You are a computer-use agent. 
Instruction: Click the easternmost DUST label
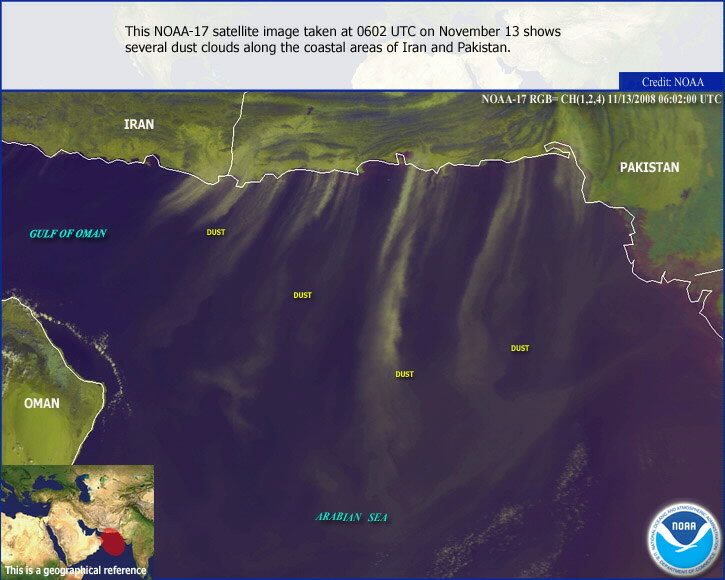click(x=520, y=348)
